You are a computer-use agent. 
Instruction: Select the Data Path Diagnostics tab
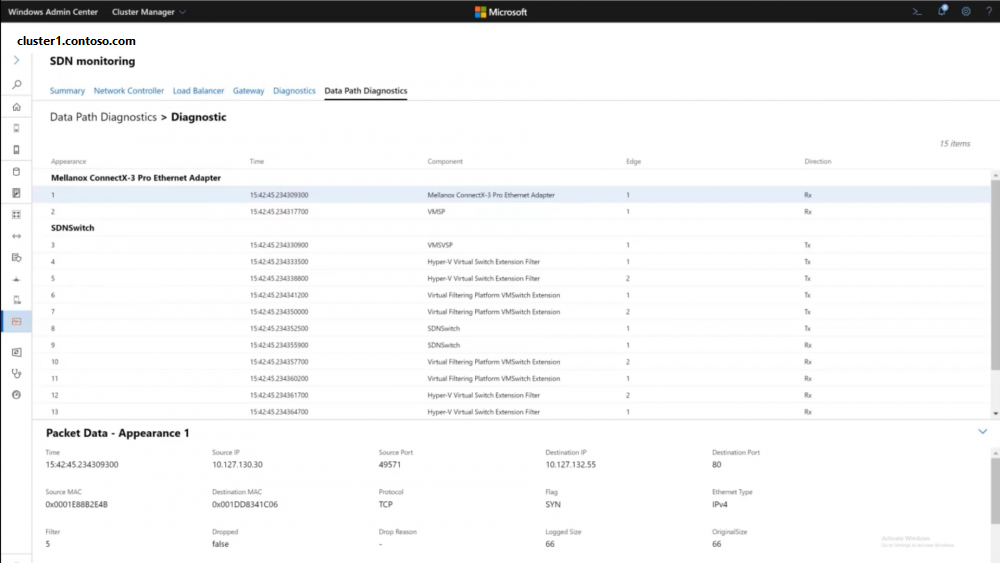(365, 91)
